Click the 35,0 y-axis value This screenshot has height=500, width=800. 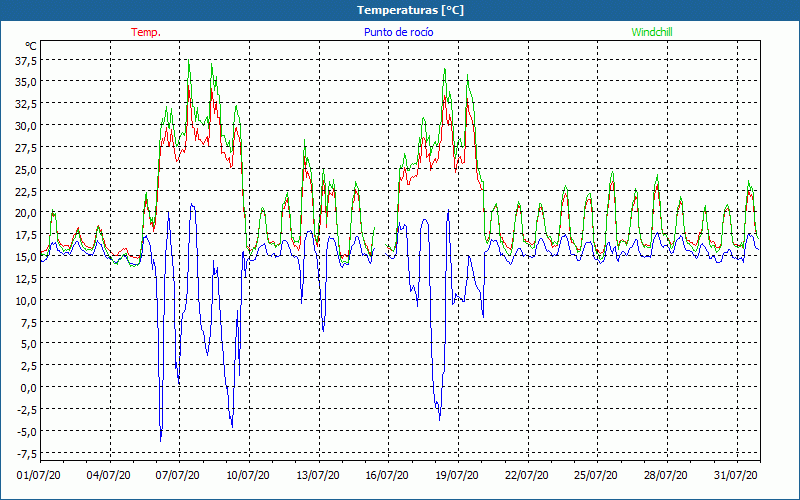coord(26,82)
